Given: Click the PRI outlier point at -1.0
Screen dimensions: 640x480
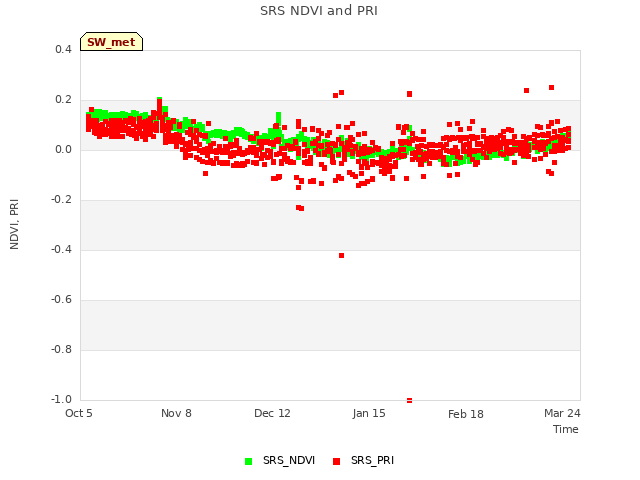Looking at the screenshot, I should pyautogui.click(x=409, y=400).
